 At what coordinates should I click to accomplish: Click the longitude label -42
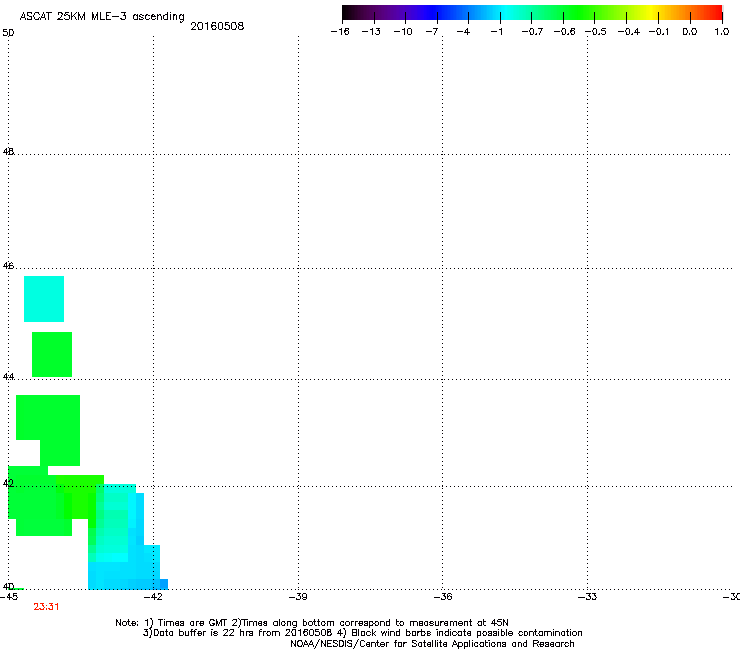pos(153,597)
